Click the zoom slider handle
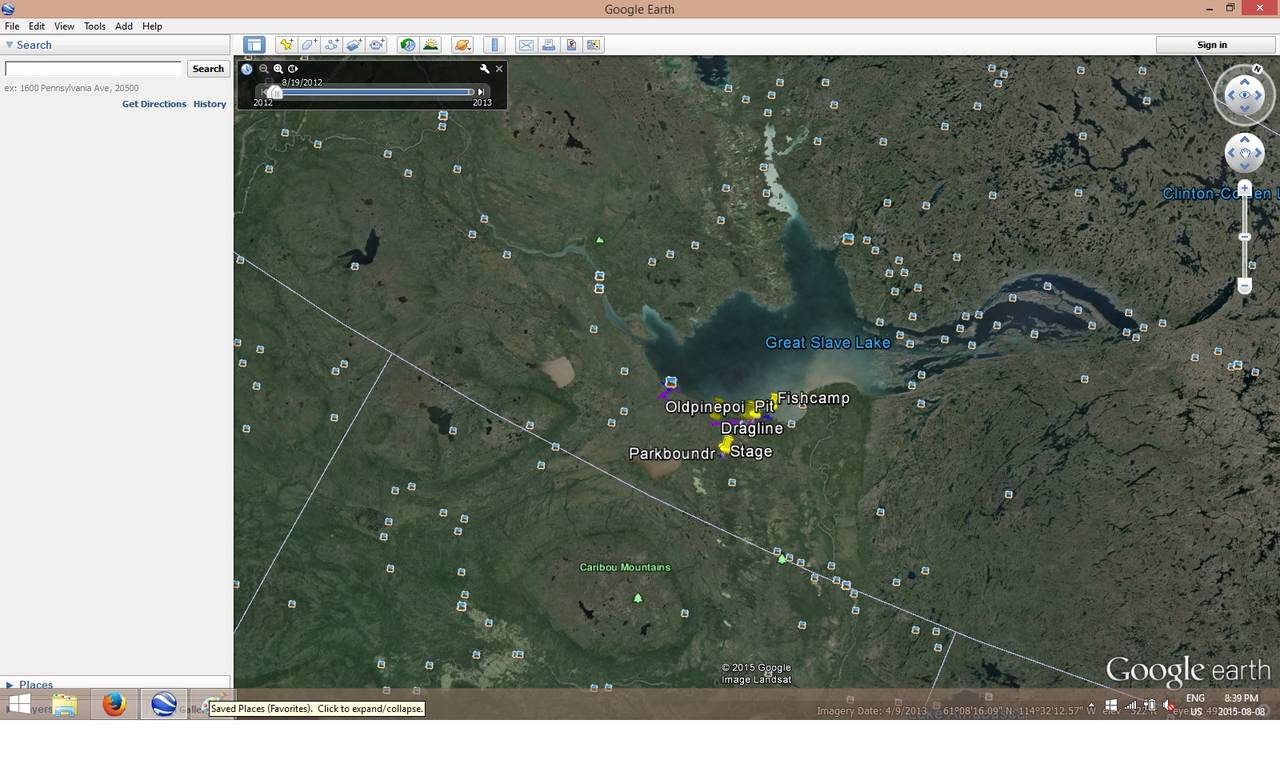The width and height of the screenshot is (1280, 784). point(1245,237)
